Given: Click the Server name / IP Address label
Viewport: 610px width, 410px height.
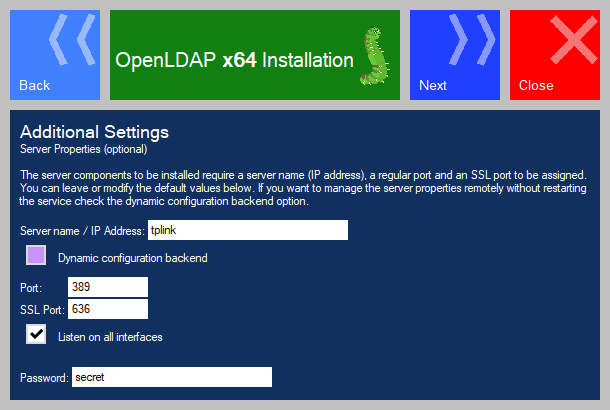Looking at the screenshot, I should (82, 231).
